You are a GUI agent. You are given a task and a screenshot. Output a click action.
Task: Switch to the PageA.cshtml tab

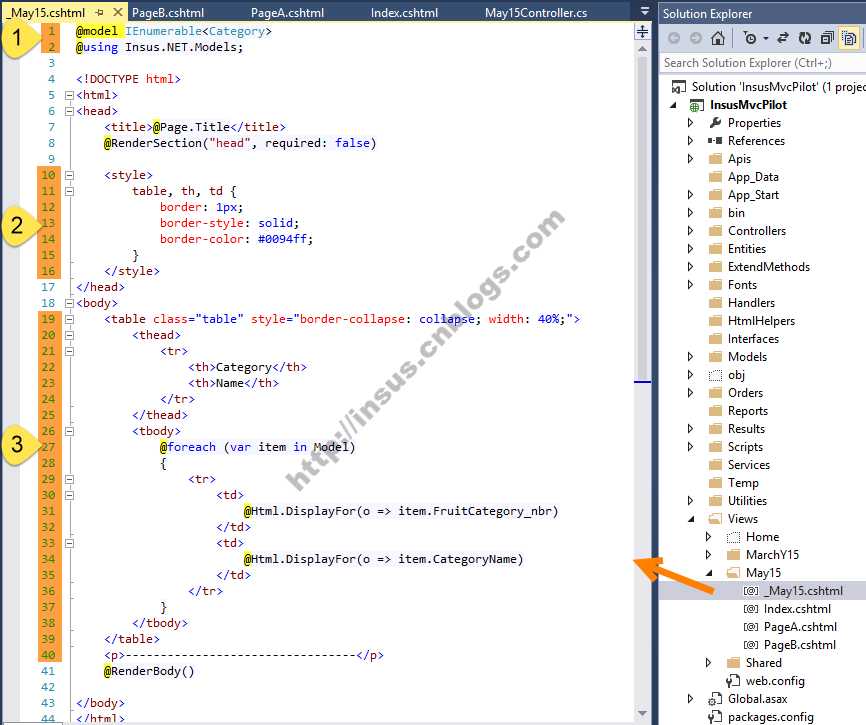pyautogui.click(x=287, y=13)
